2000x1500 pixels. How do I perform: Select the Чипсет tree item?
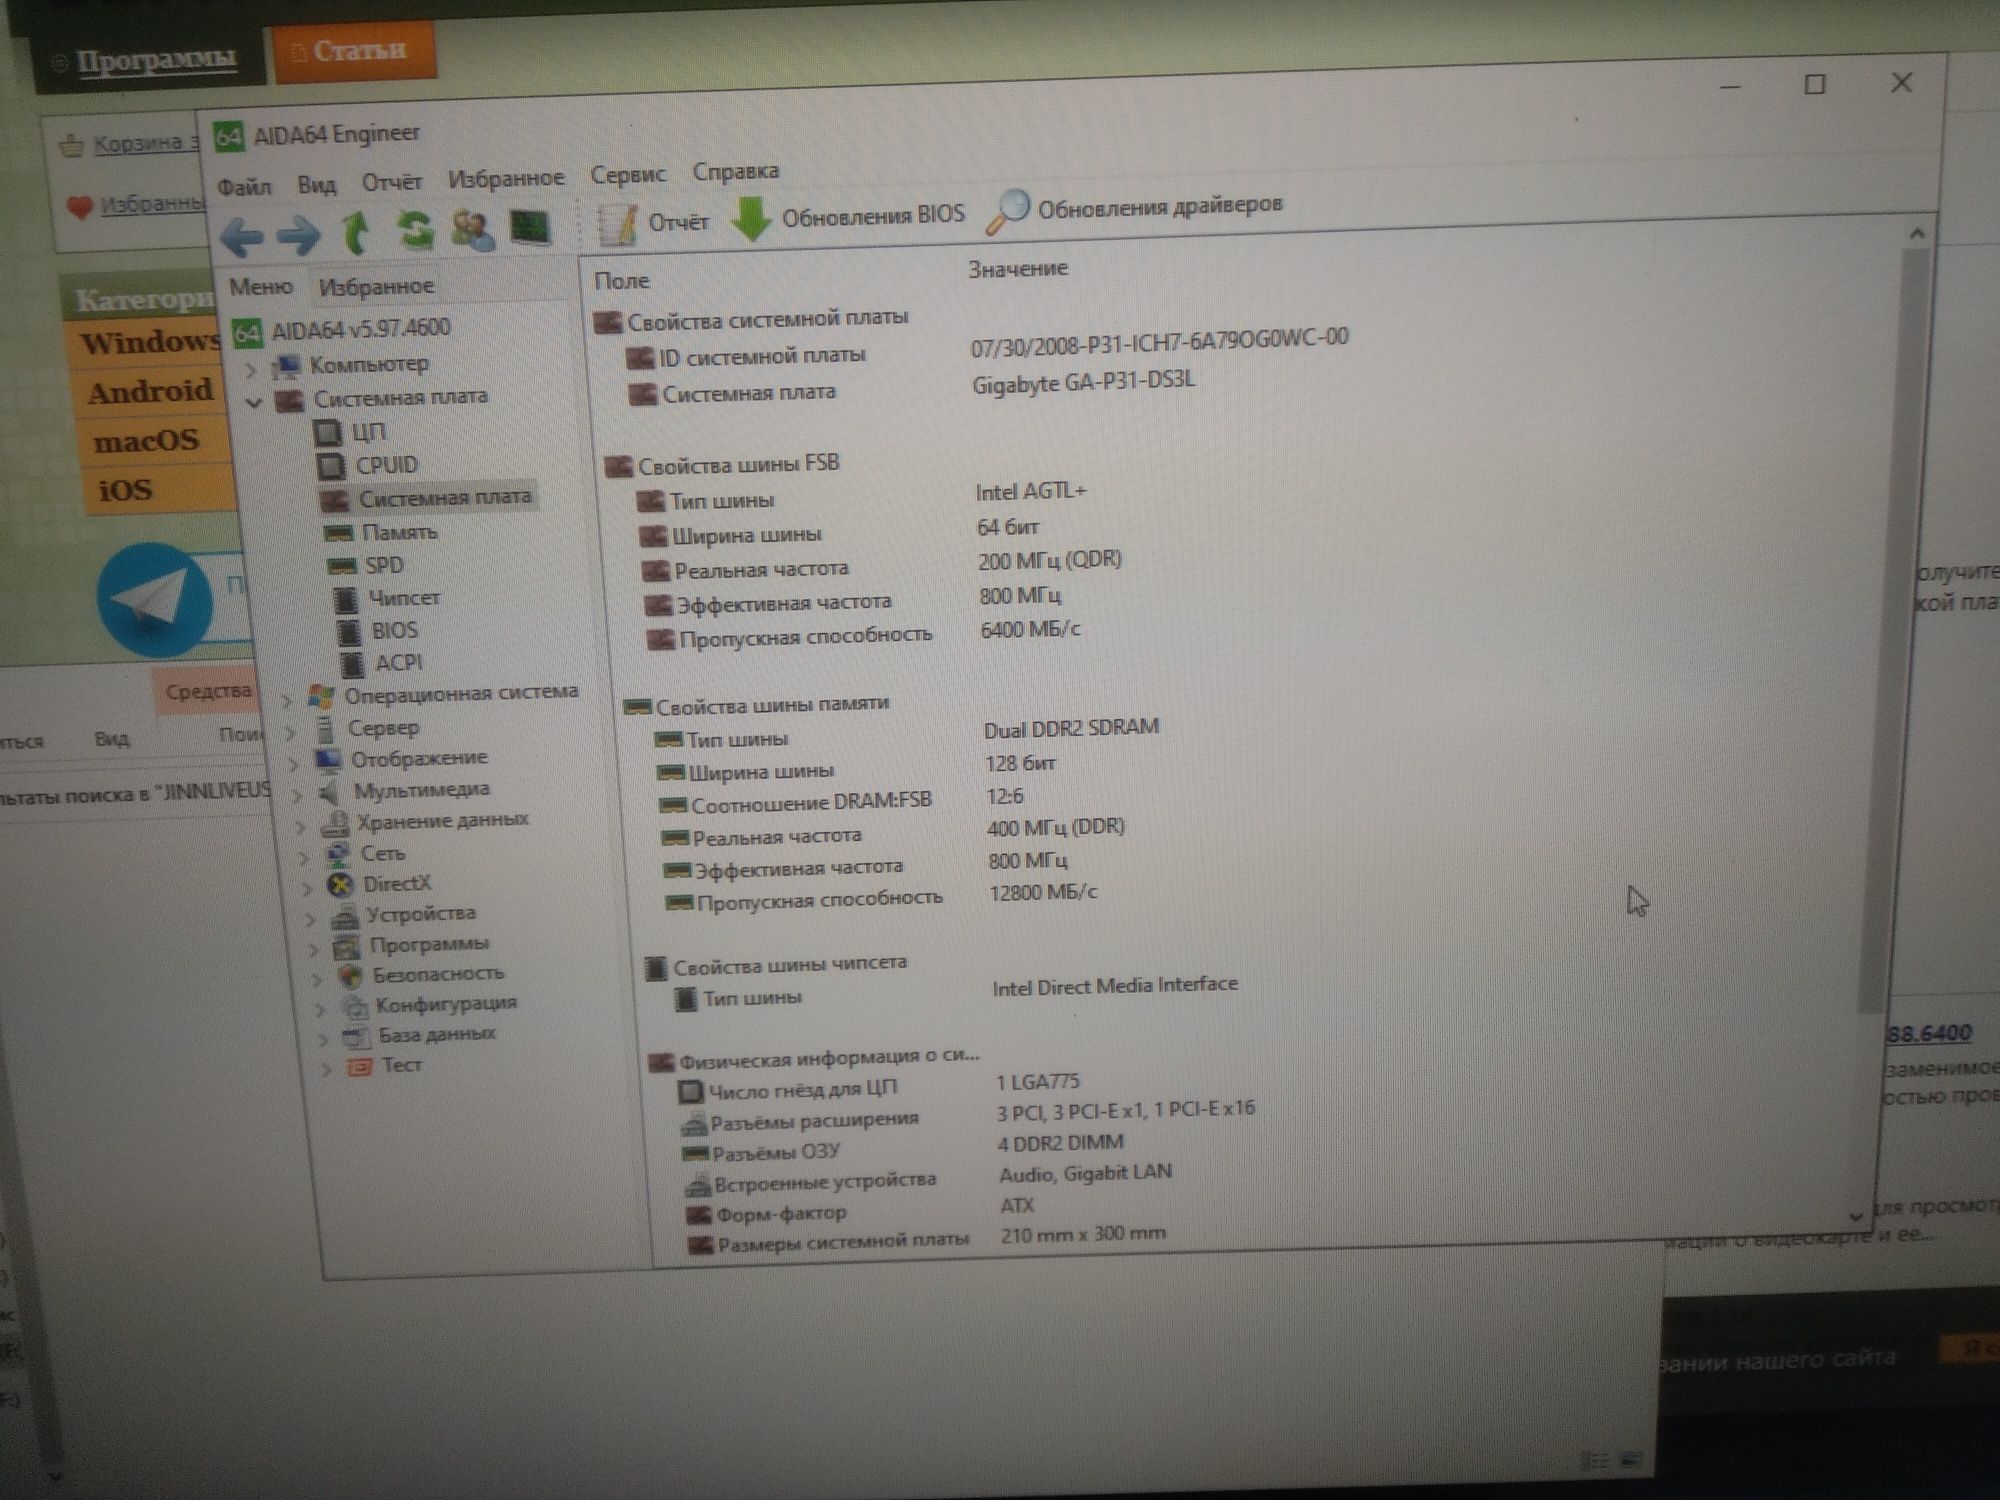(403, 598)
